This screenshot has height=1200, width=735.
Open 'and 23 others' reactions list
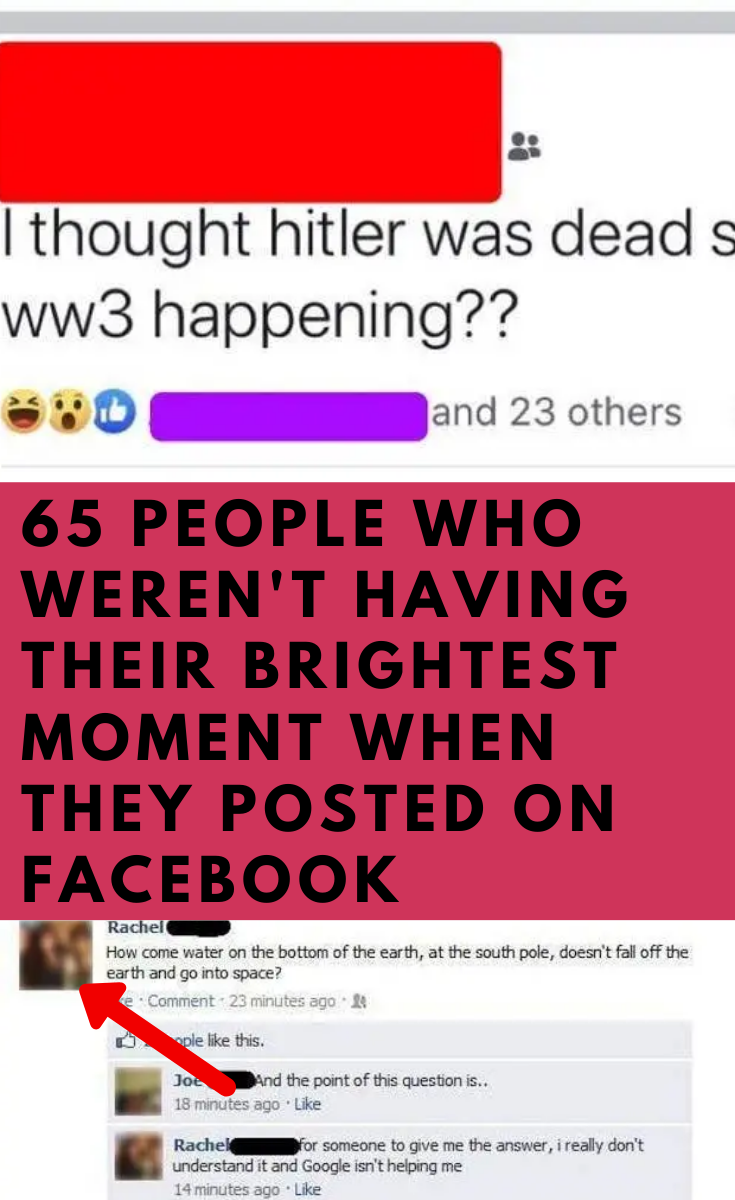tap(556, 412)
